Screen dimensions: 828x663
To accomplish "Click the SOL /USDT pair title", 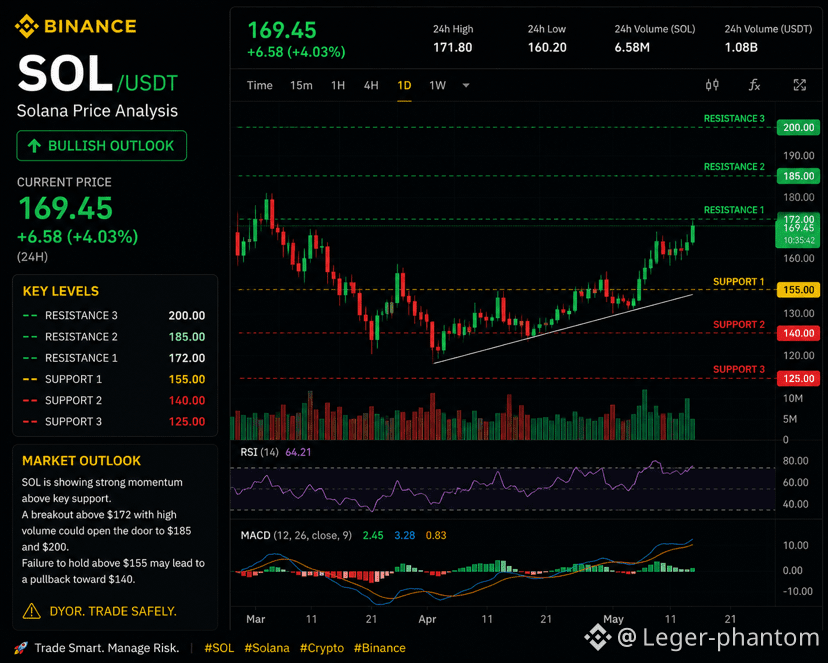I will (98, 74).
